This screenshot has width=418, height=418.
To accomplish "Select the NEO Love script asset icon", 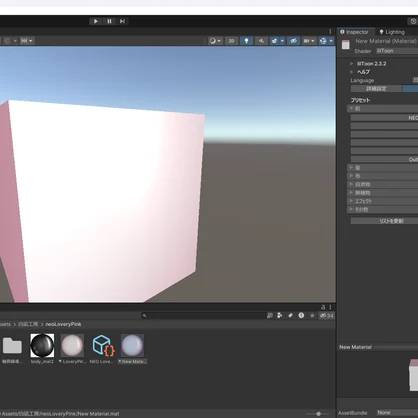I will tap(103, 345).
